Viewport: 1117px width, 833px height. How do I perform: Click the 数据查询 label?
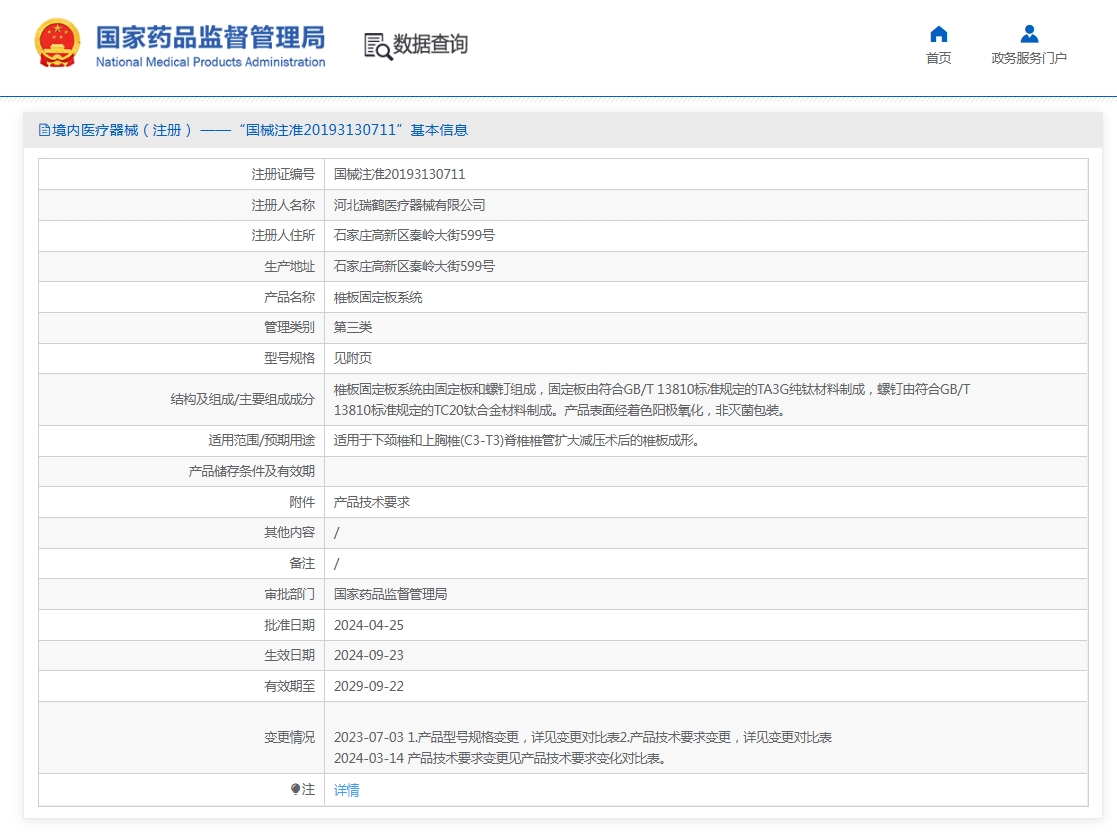point(430,44)
